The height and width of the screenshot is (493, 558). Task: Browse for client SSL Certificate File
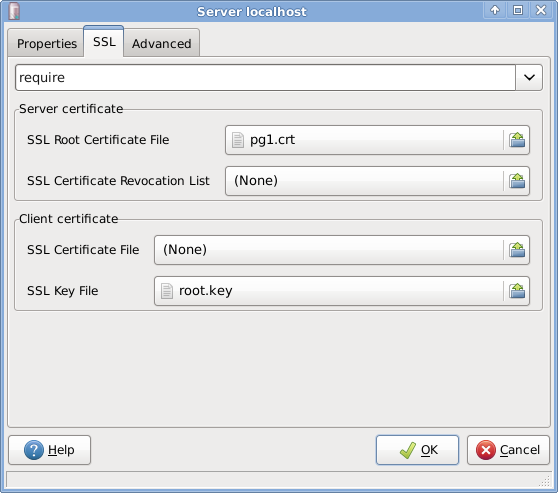tap(517, 250)
